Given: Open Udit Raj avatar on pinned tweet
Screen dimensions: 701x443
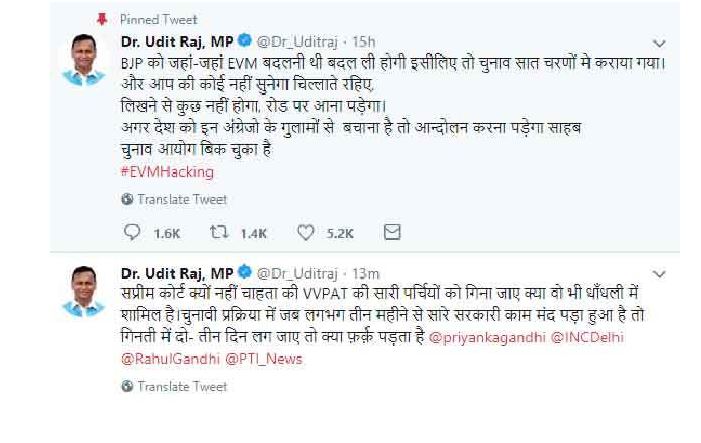Looking at the screenshot, I should click(x=84, y=60).
